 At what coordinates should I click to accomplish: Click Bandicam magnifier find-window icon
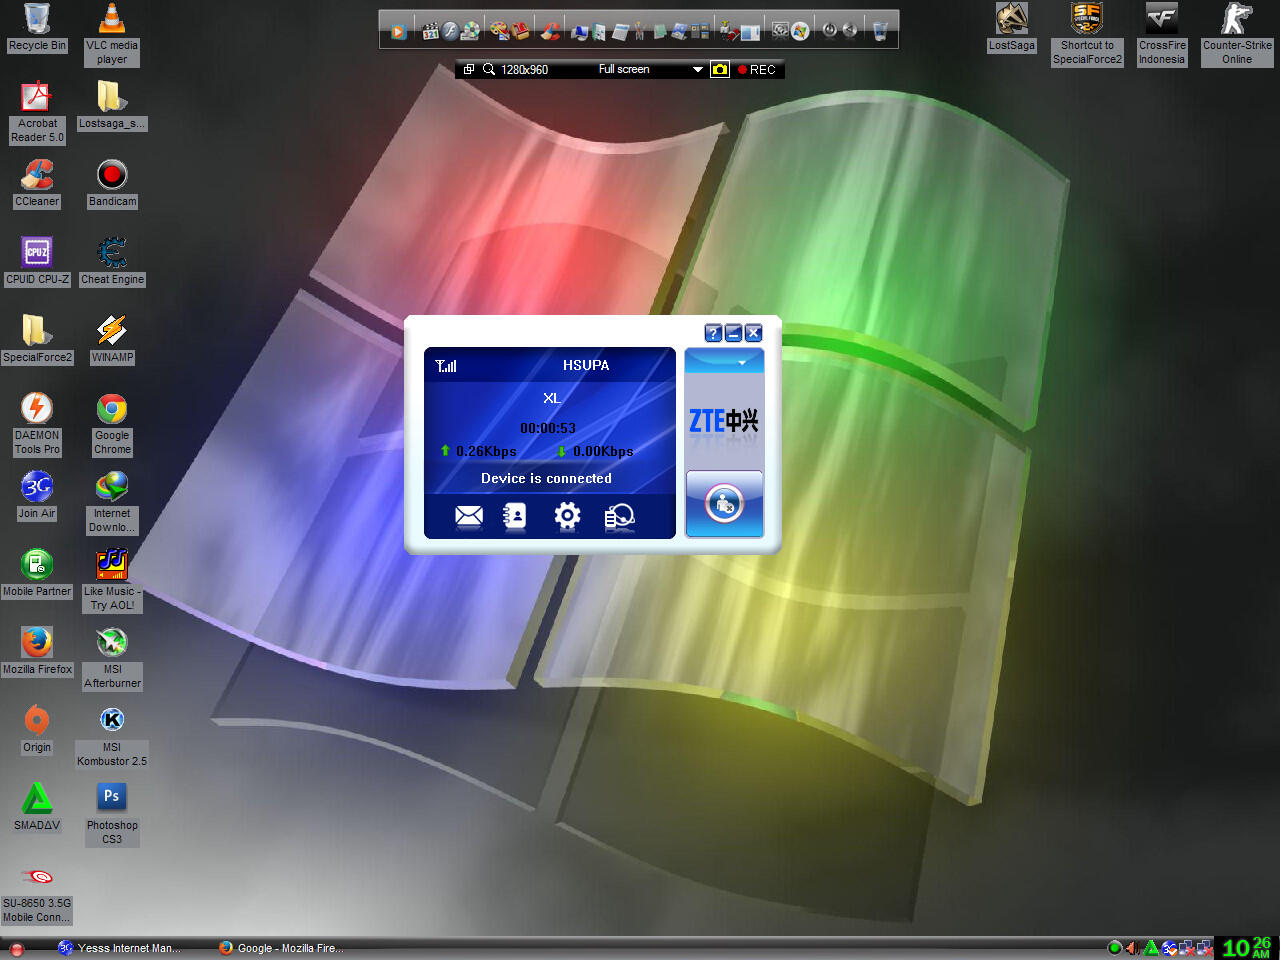click(489, 69)
